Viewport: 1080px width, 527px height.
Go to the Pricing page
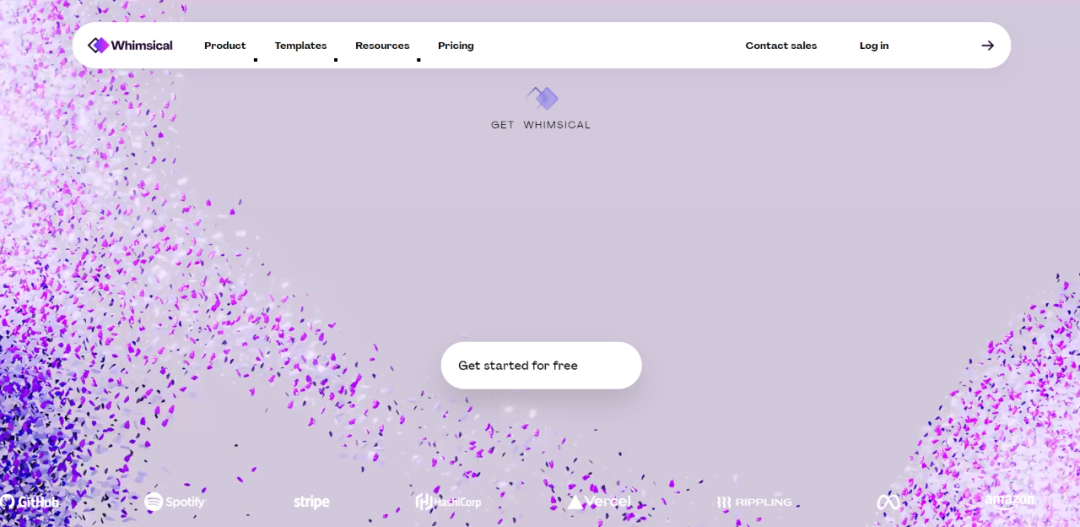[x=456, y=45]
